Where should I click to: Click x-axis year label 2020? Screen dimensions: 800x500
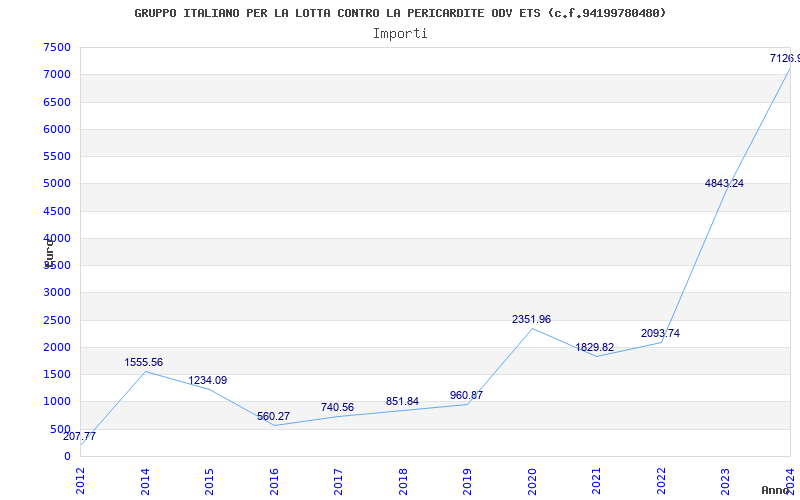pyautogui.click(x=532, y=481)
